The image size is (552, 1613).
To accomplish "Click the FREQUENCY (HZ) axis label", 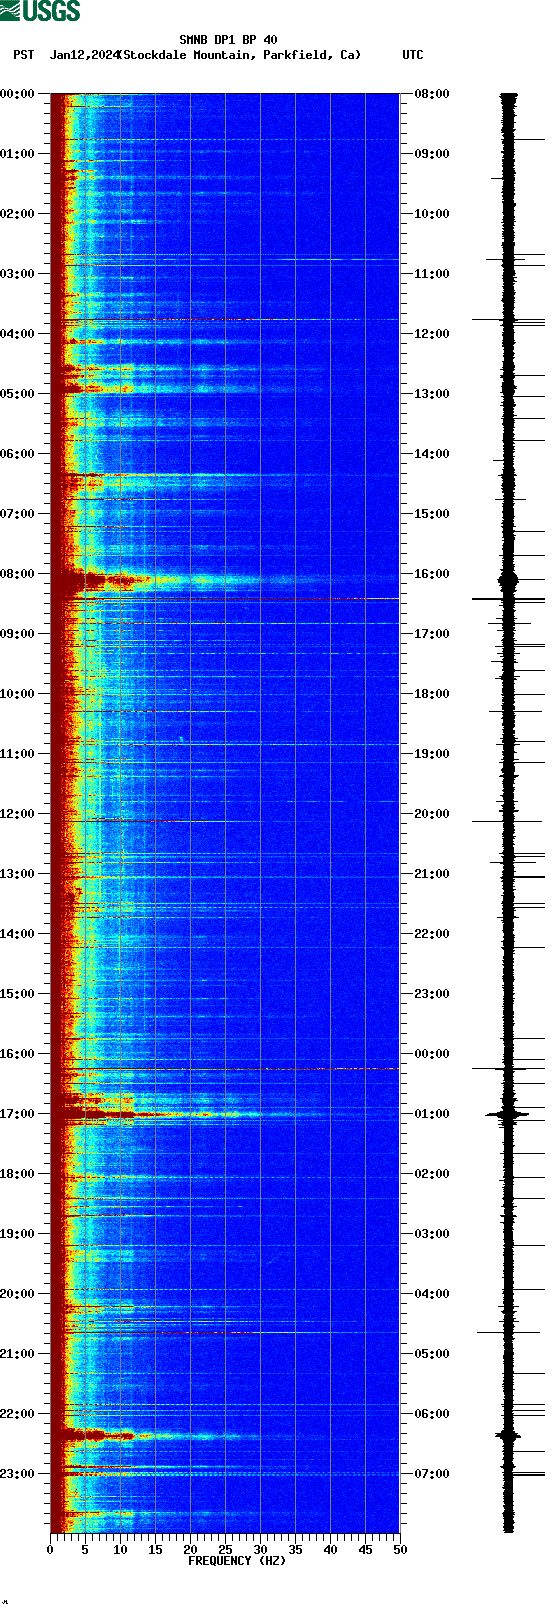I will click(237, 1561).
